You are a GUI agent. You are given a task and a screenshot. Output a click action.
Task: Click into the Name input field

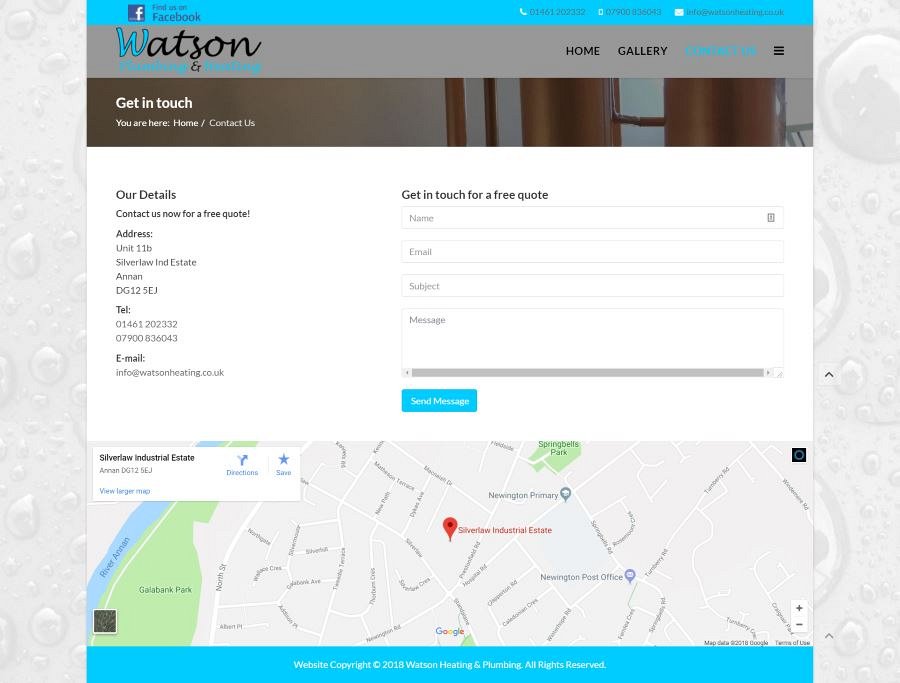[585, 218]
